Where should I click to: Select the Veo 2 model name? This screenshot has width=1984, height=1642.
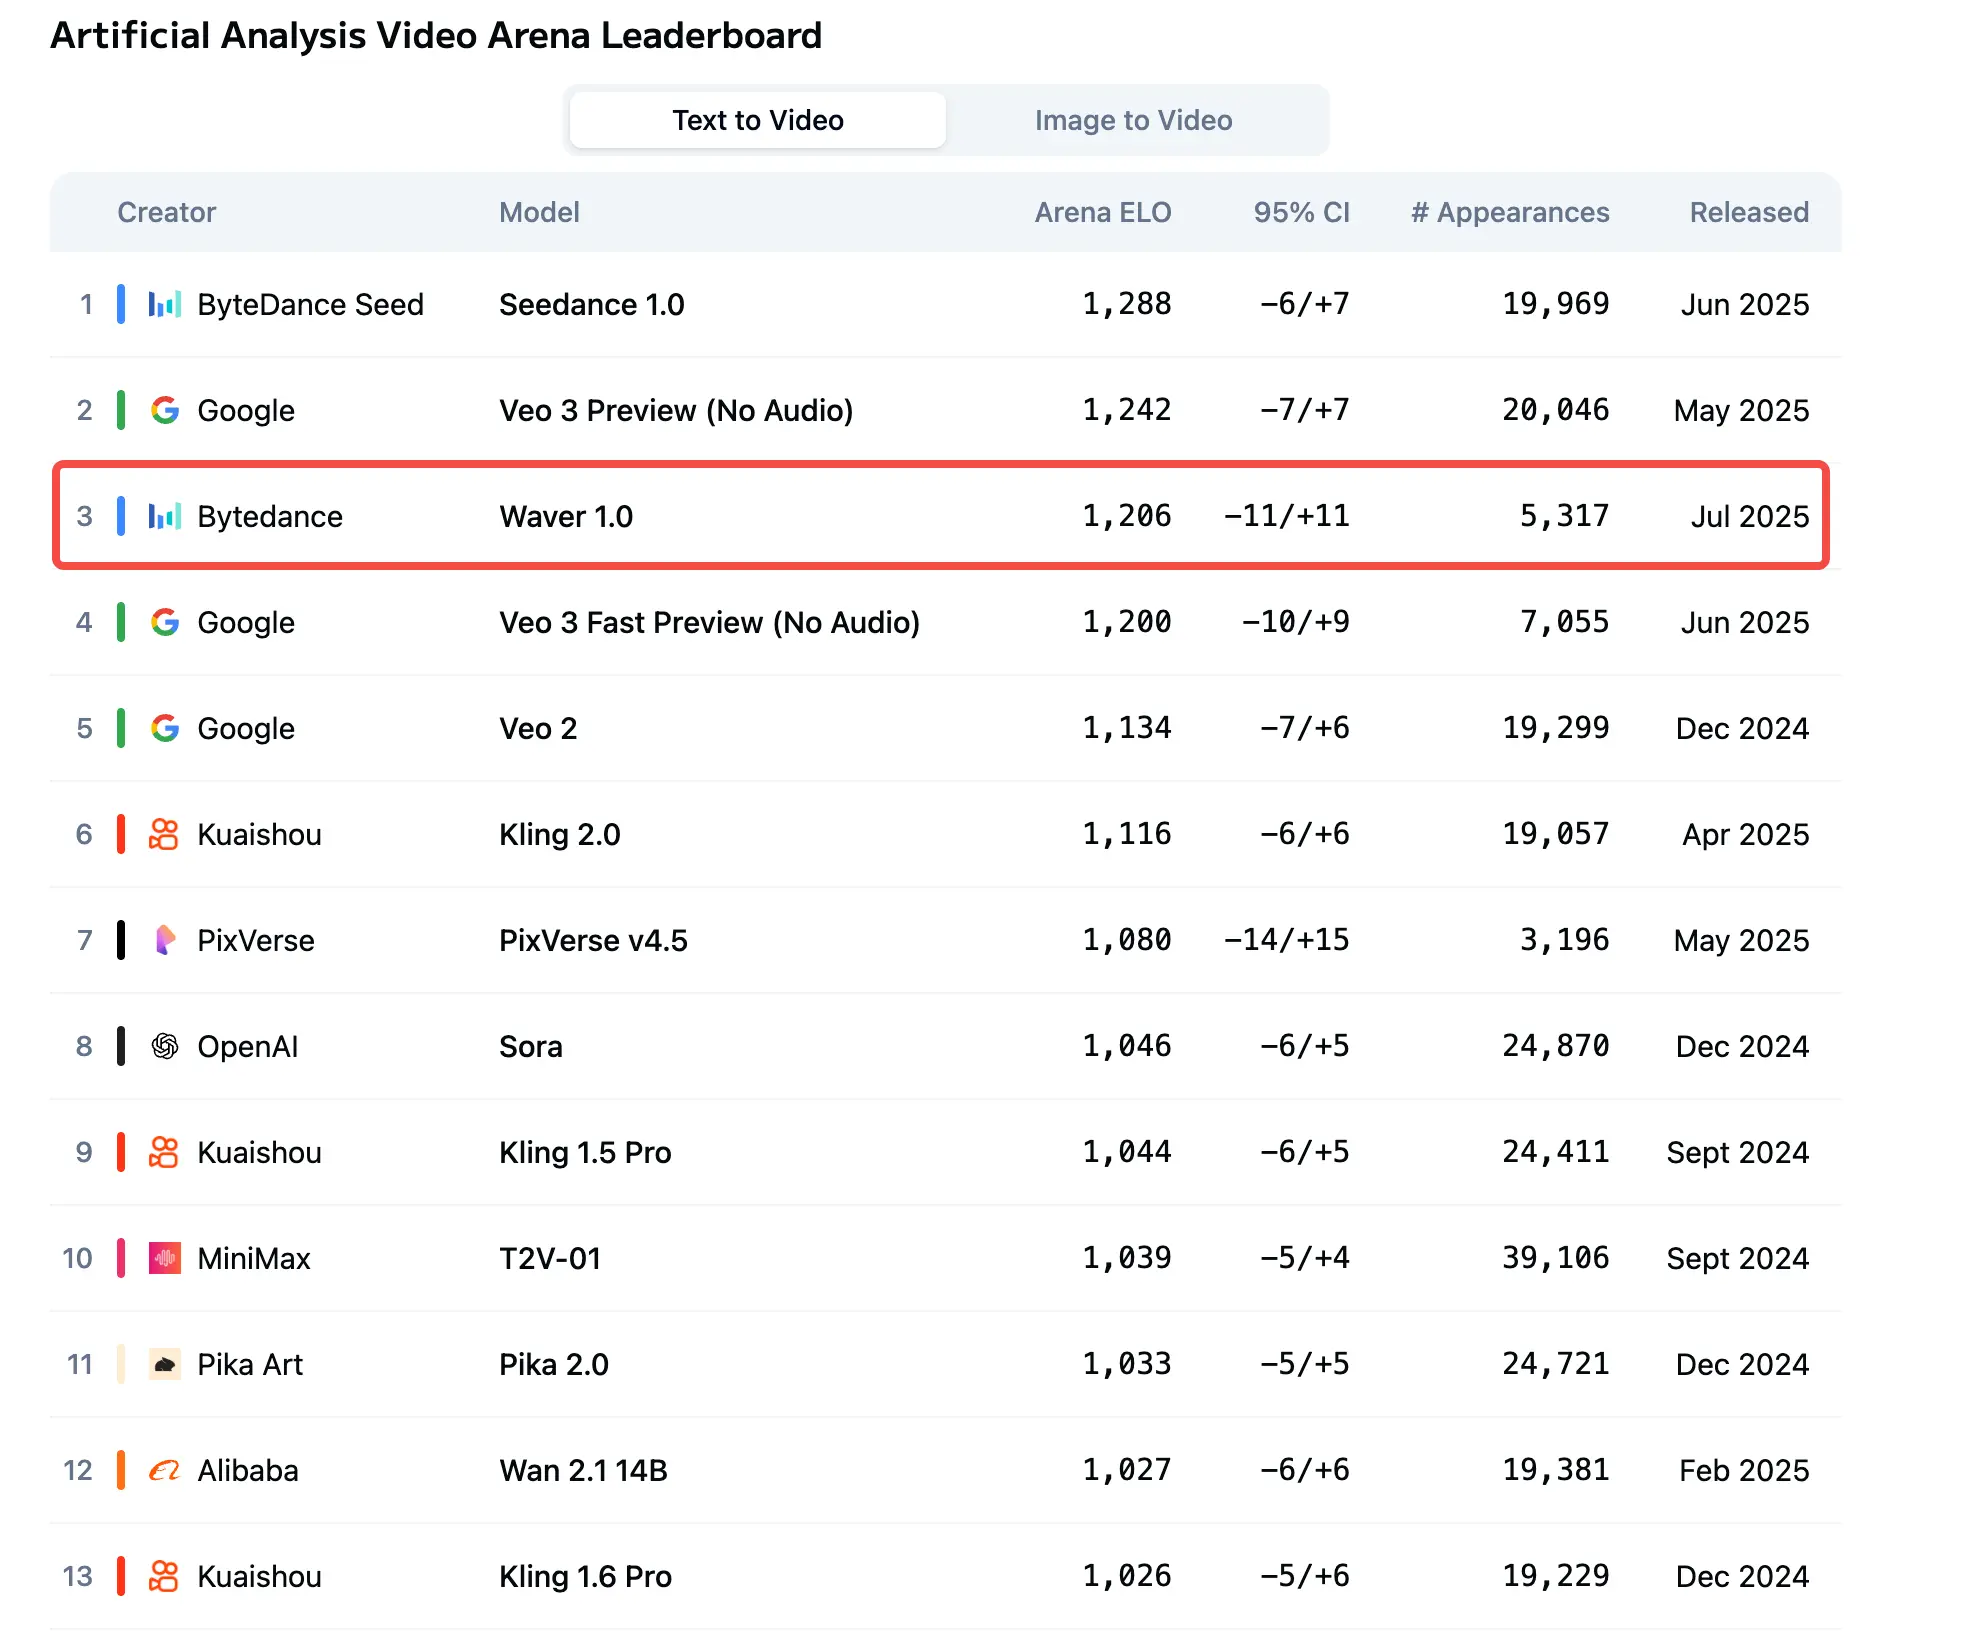click(538, 728)
